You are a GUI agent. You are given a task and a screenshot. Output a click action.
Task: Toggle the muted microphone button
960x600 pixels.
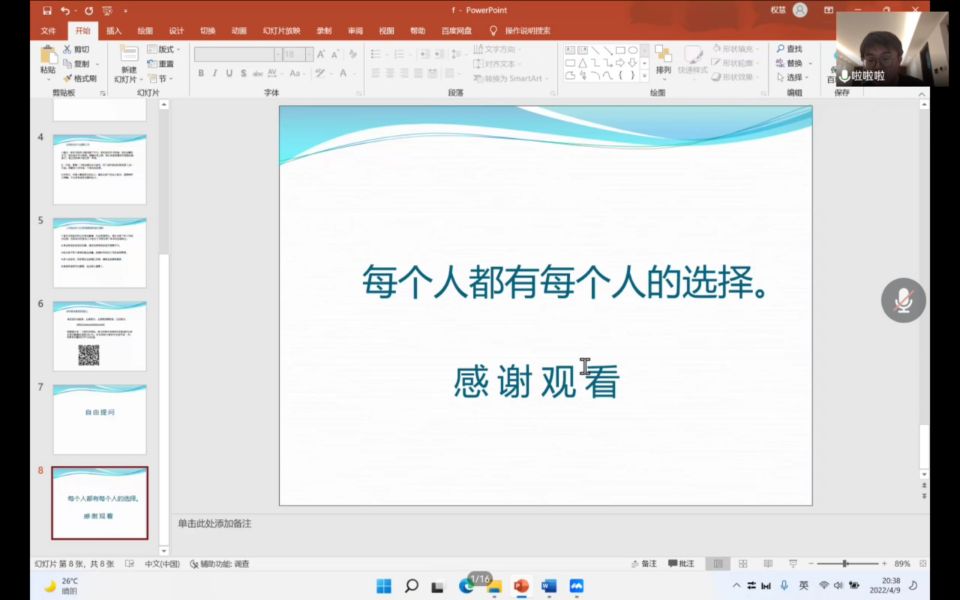coord(903,300)
